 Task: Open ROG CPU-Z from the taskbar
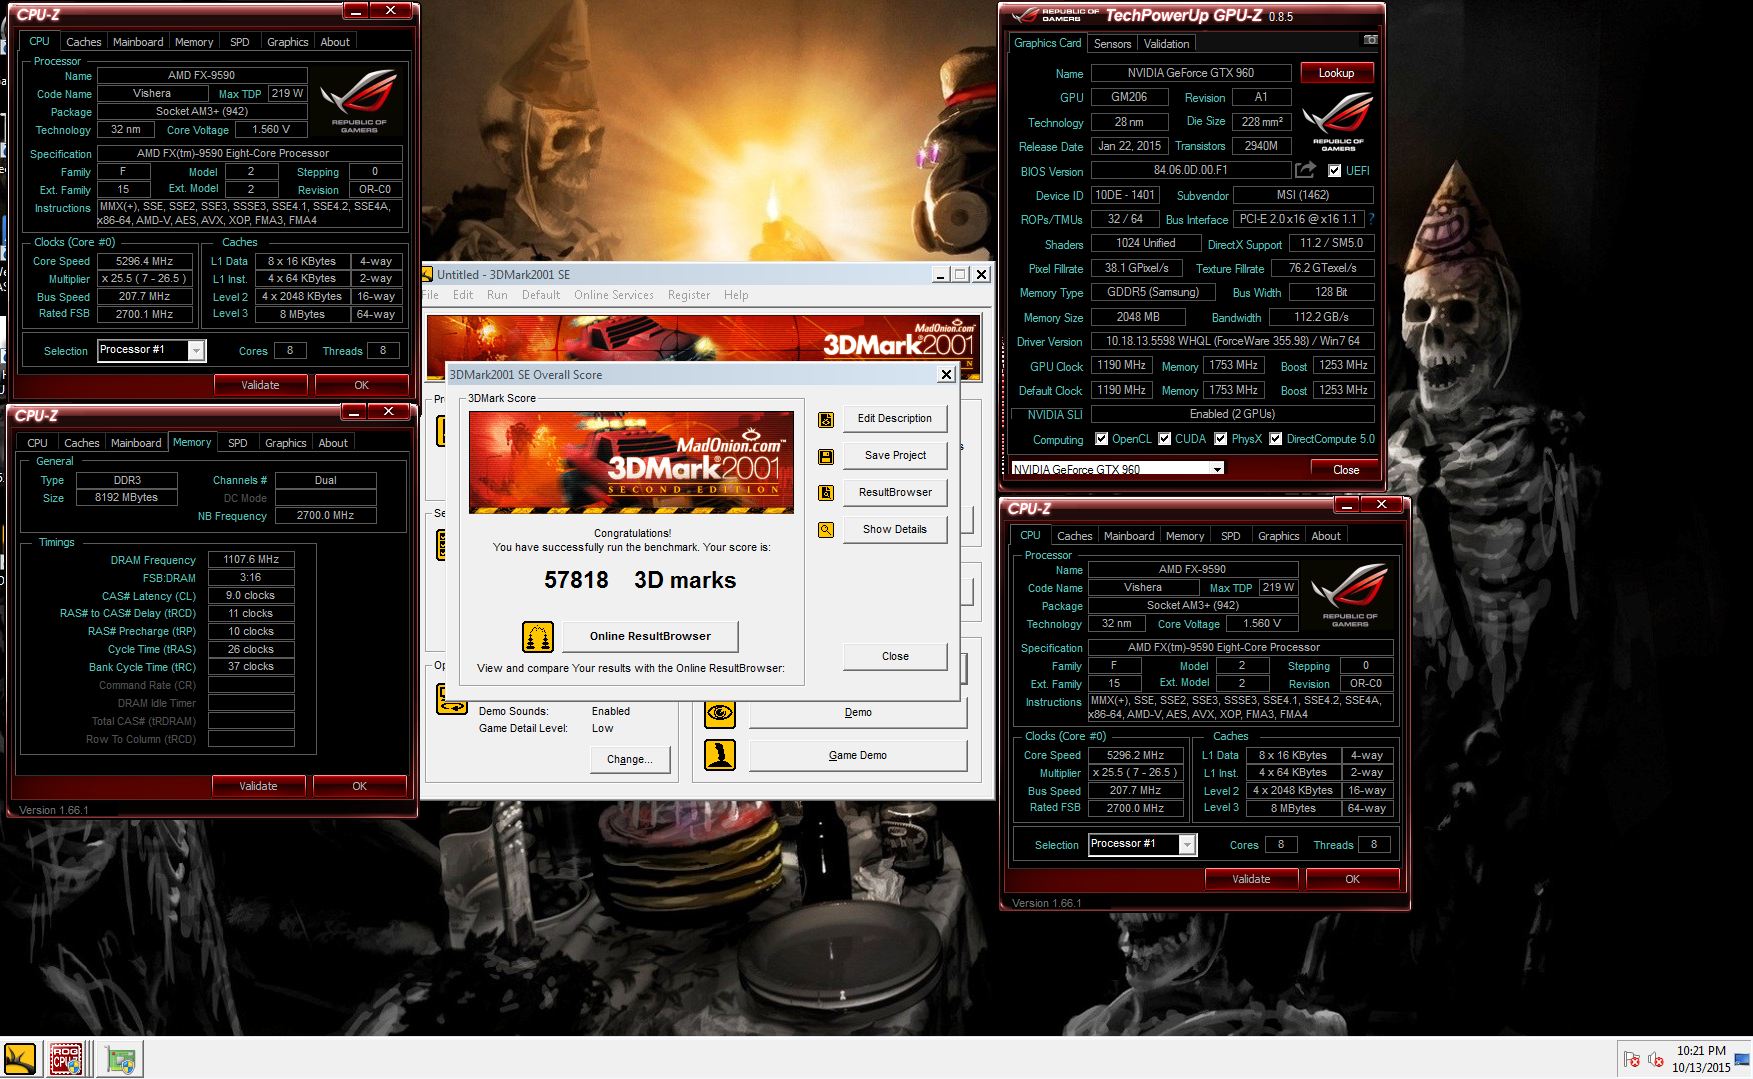66,1059
